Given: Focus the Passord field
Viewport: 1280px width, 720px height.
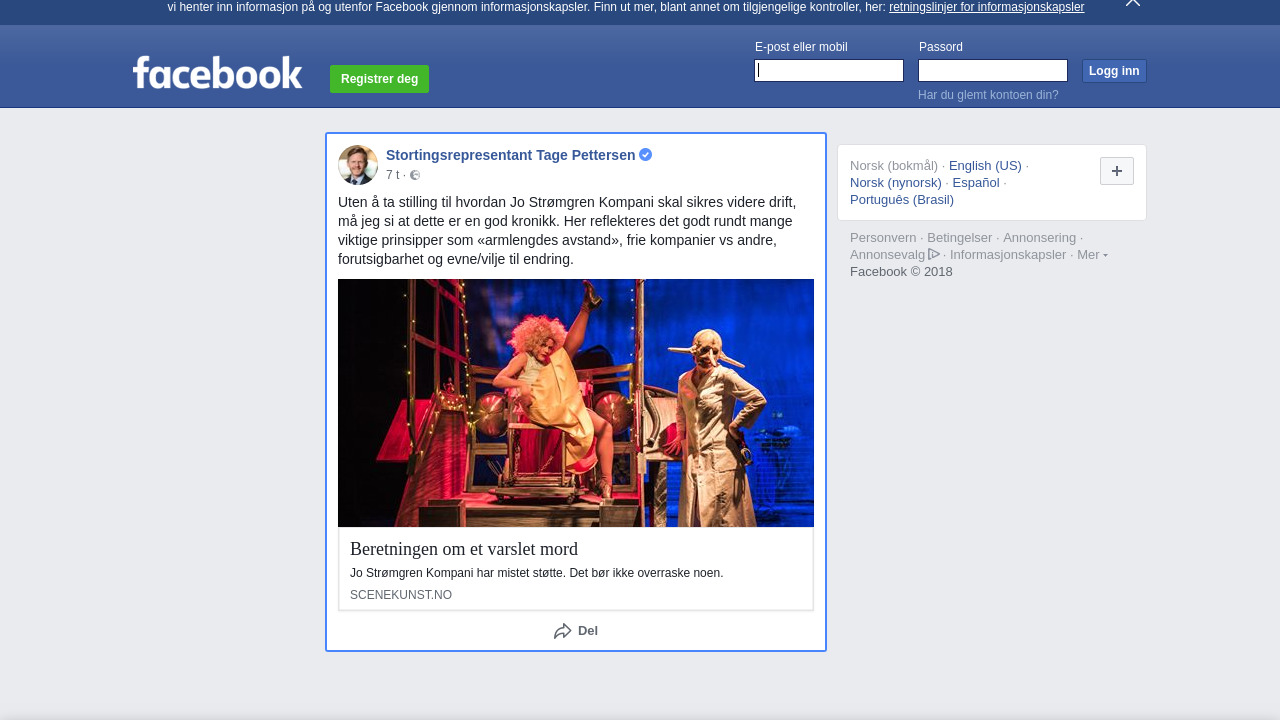Looking at the screenshot, I should (993, 70).
